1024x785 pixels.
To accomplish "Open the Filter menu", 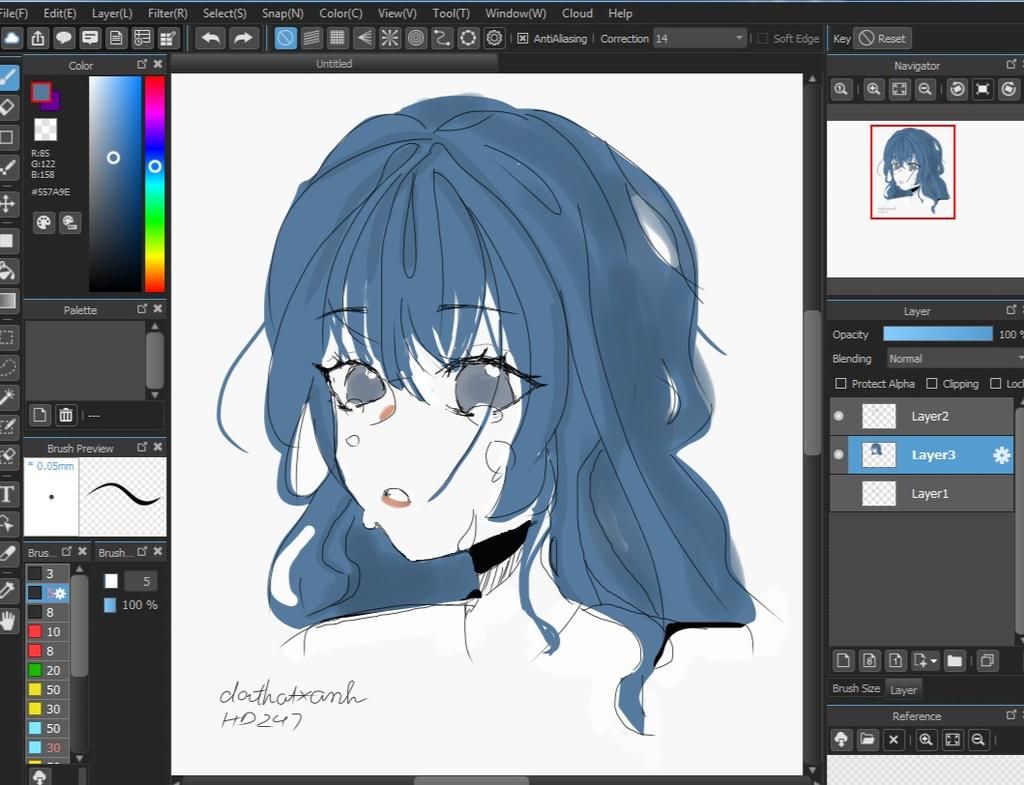I will click(168, 13).
